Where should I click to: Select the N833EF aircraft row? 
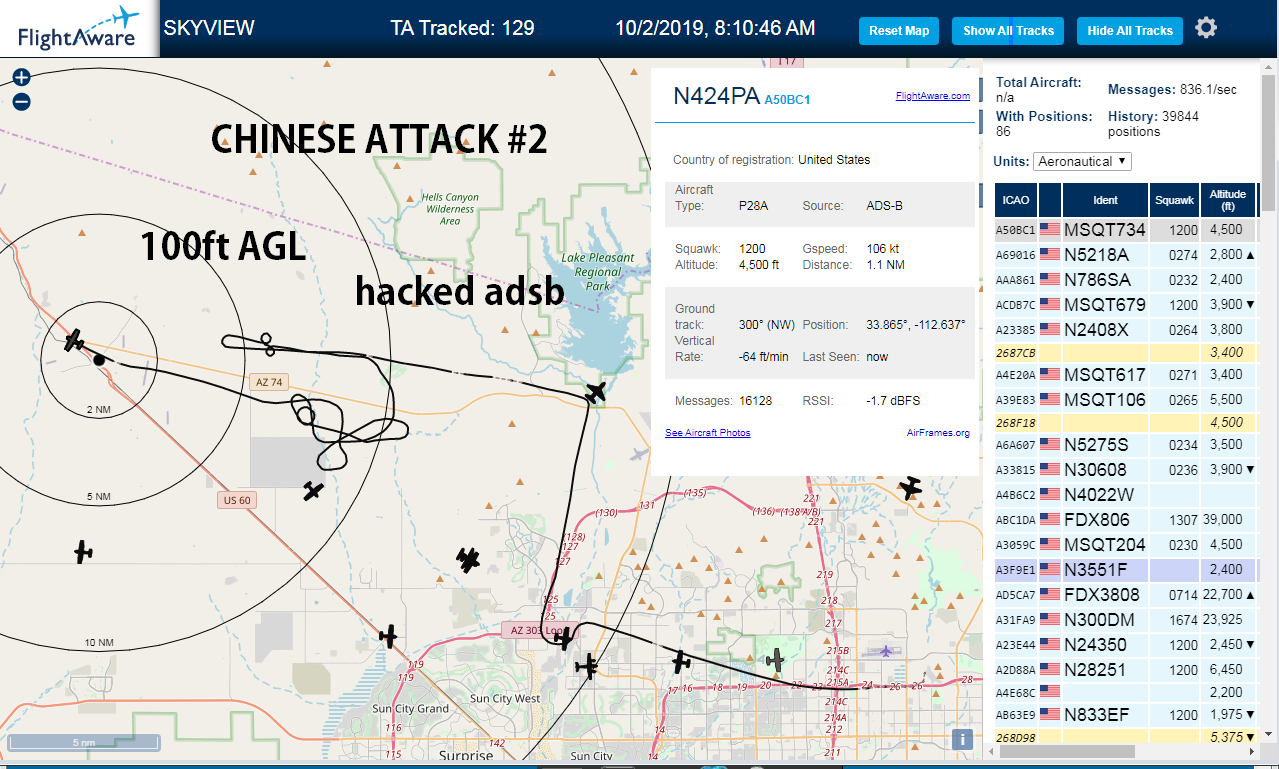[1127, 715]
